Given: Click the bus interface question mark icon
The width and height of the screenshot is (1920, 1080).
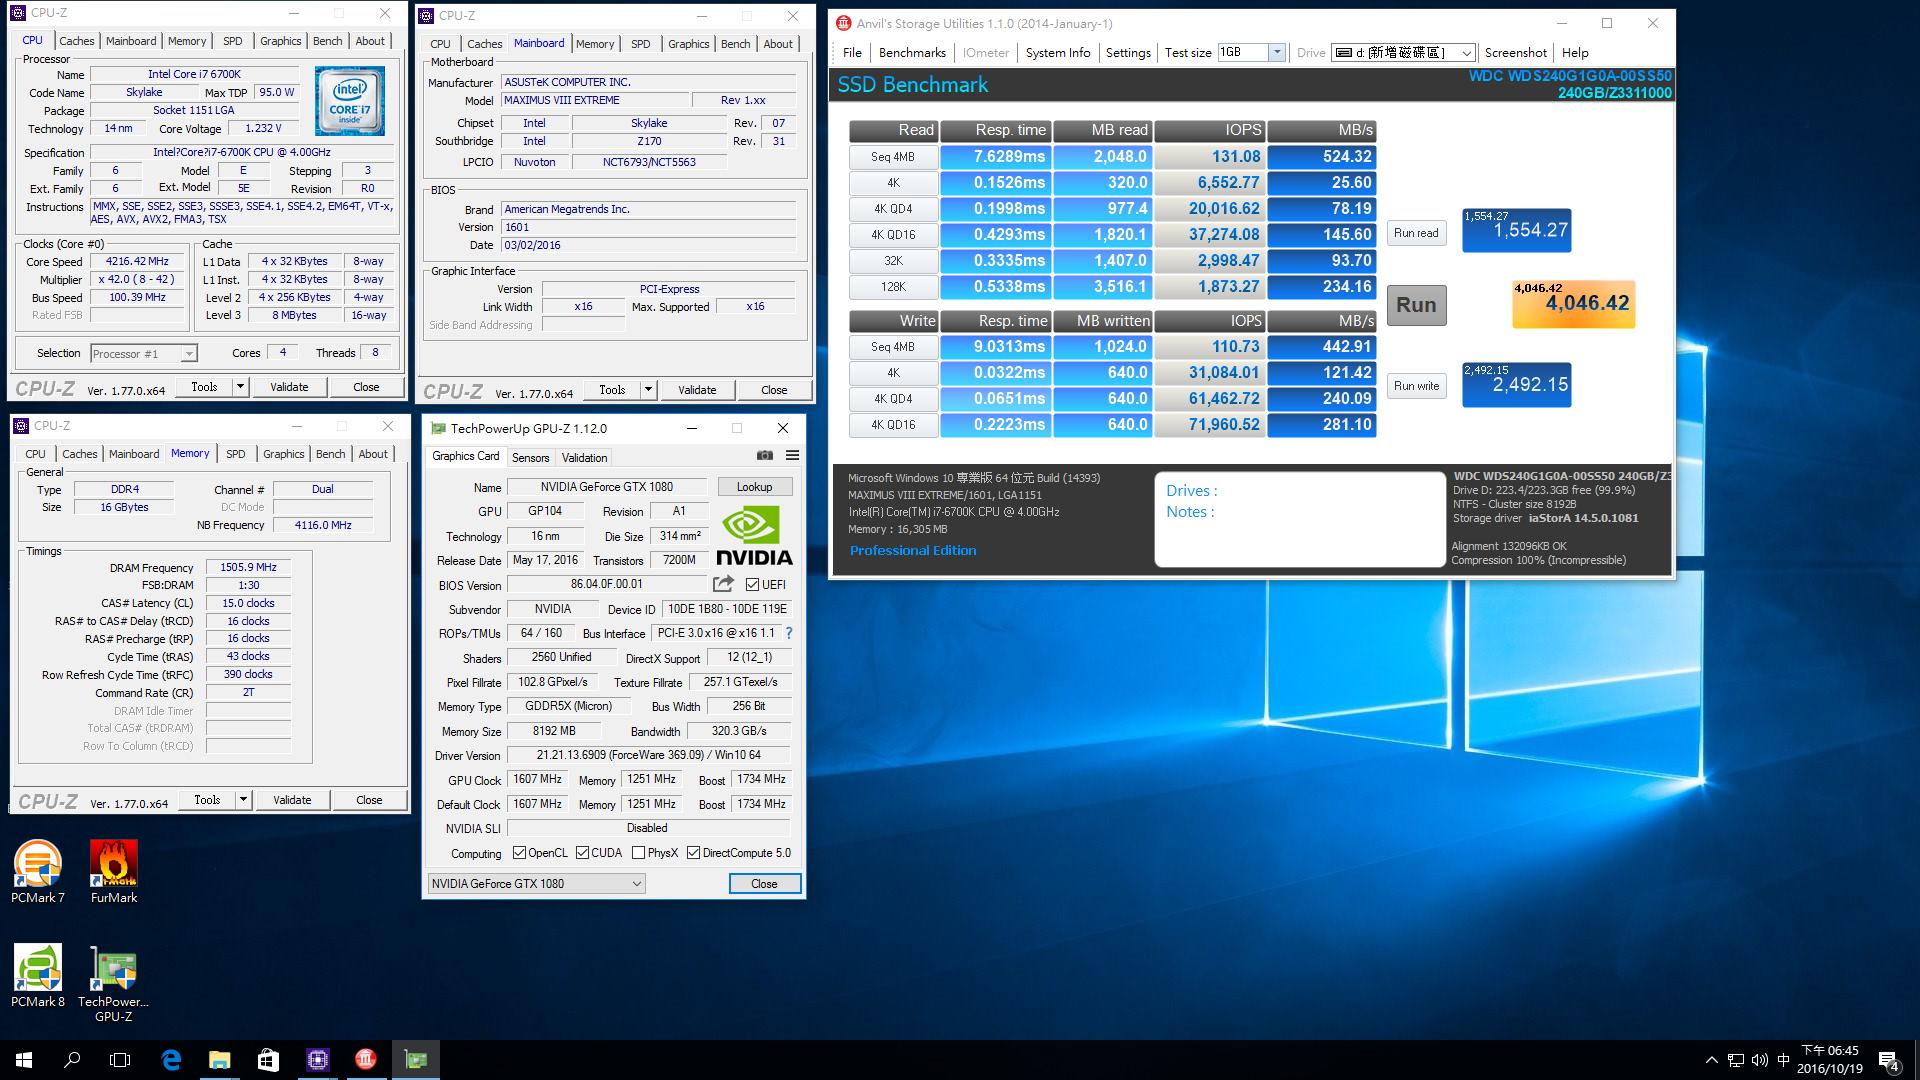Looking at the screenshot, I should point(789,633).
